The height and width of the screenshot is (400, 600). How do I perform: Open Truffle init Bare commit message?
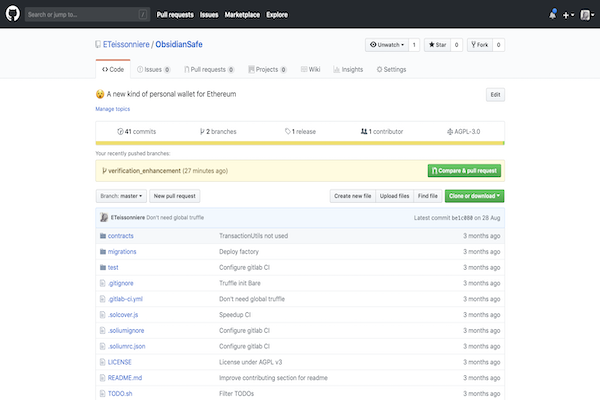[x=240, y=283]
